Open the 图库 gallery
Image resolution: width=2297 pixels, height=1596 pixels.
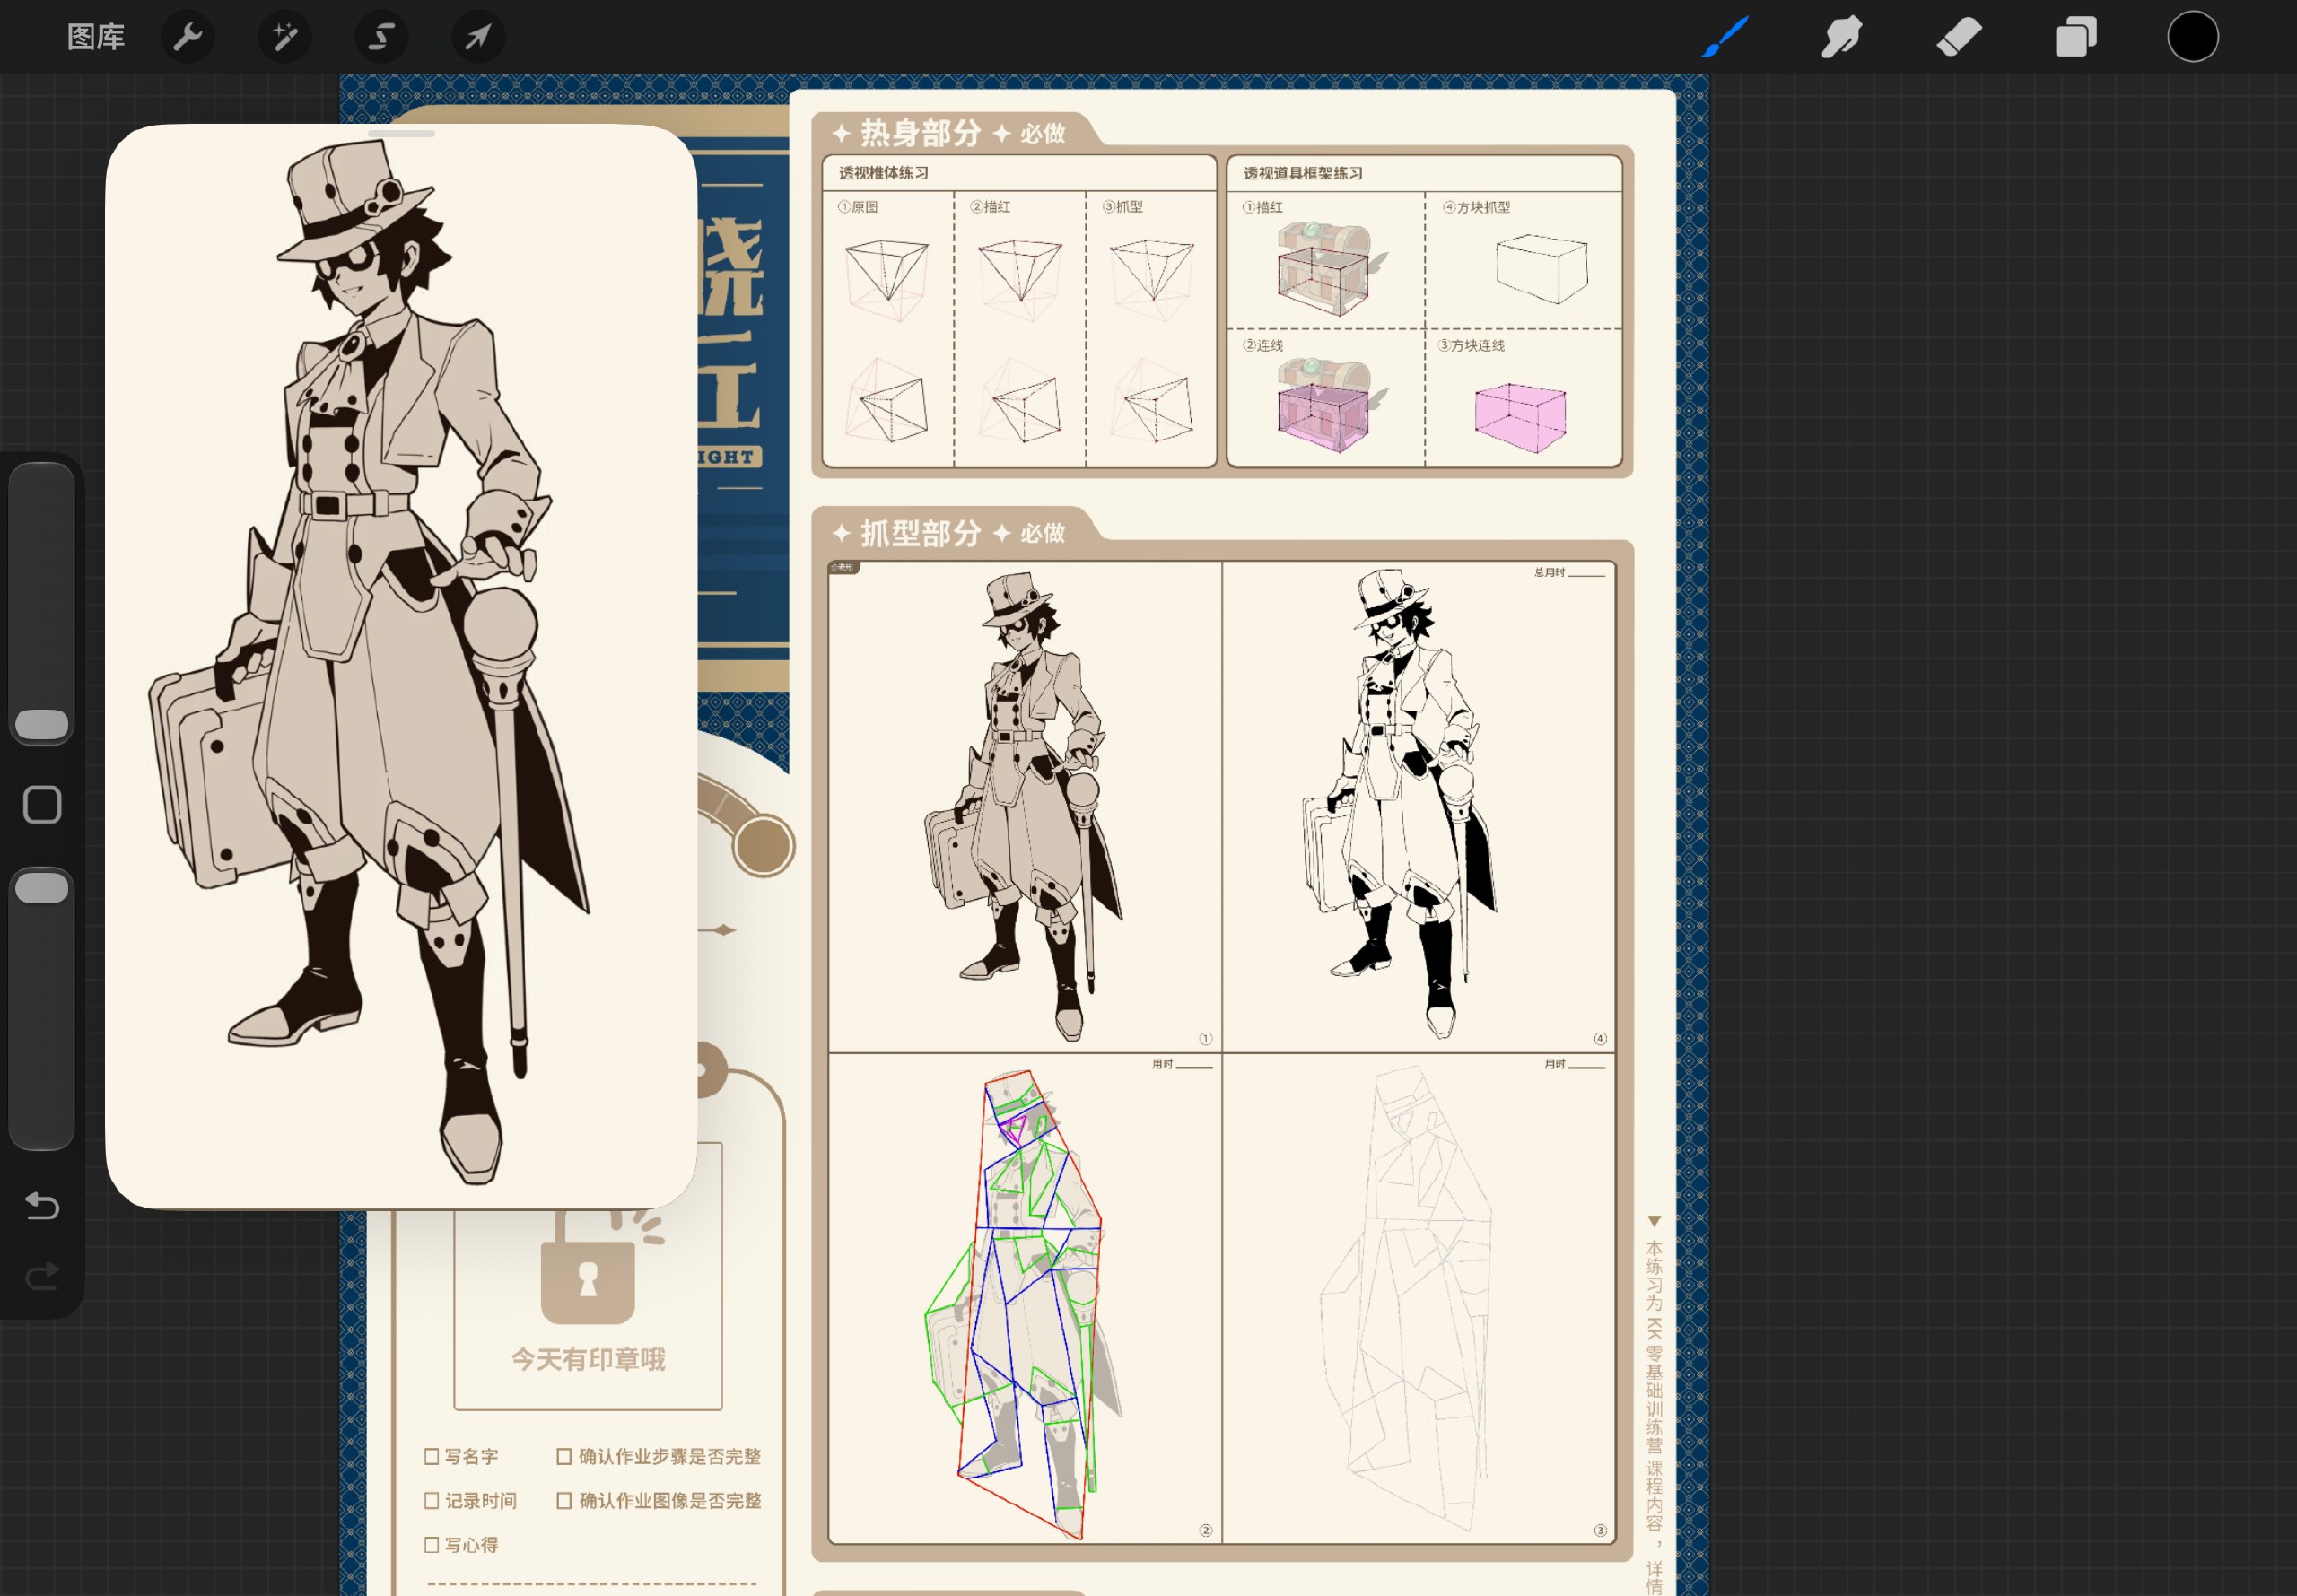(x=95, y=37)
